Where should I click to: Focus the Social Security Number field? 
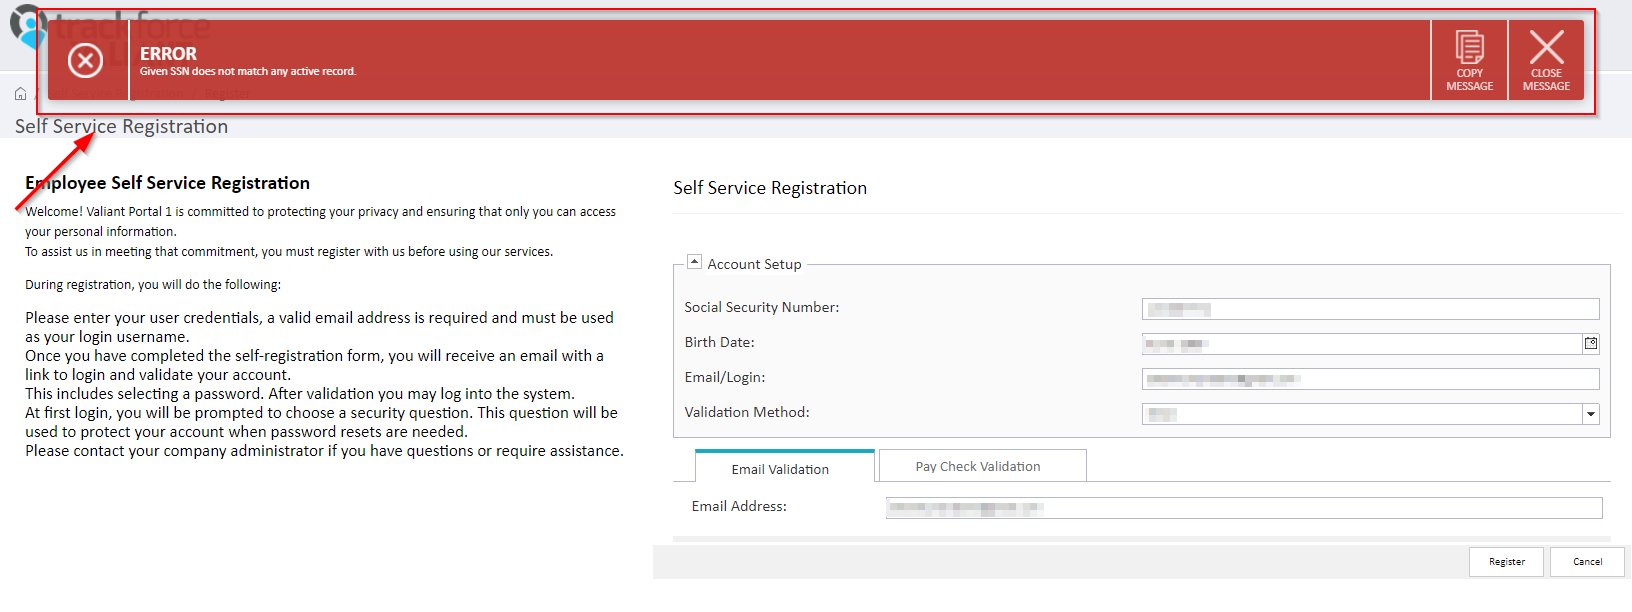point(1370,309)
